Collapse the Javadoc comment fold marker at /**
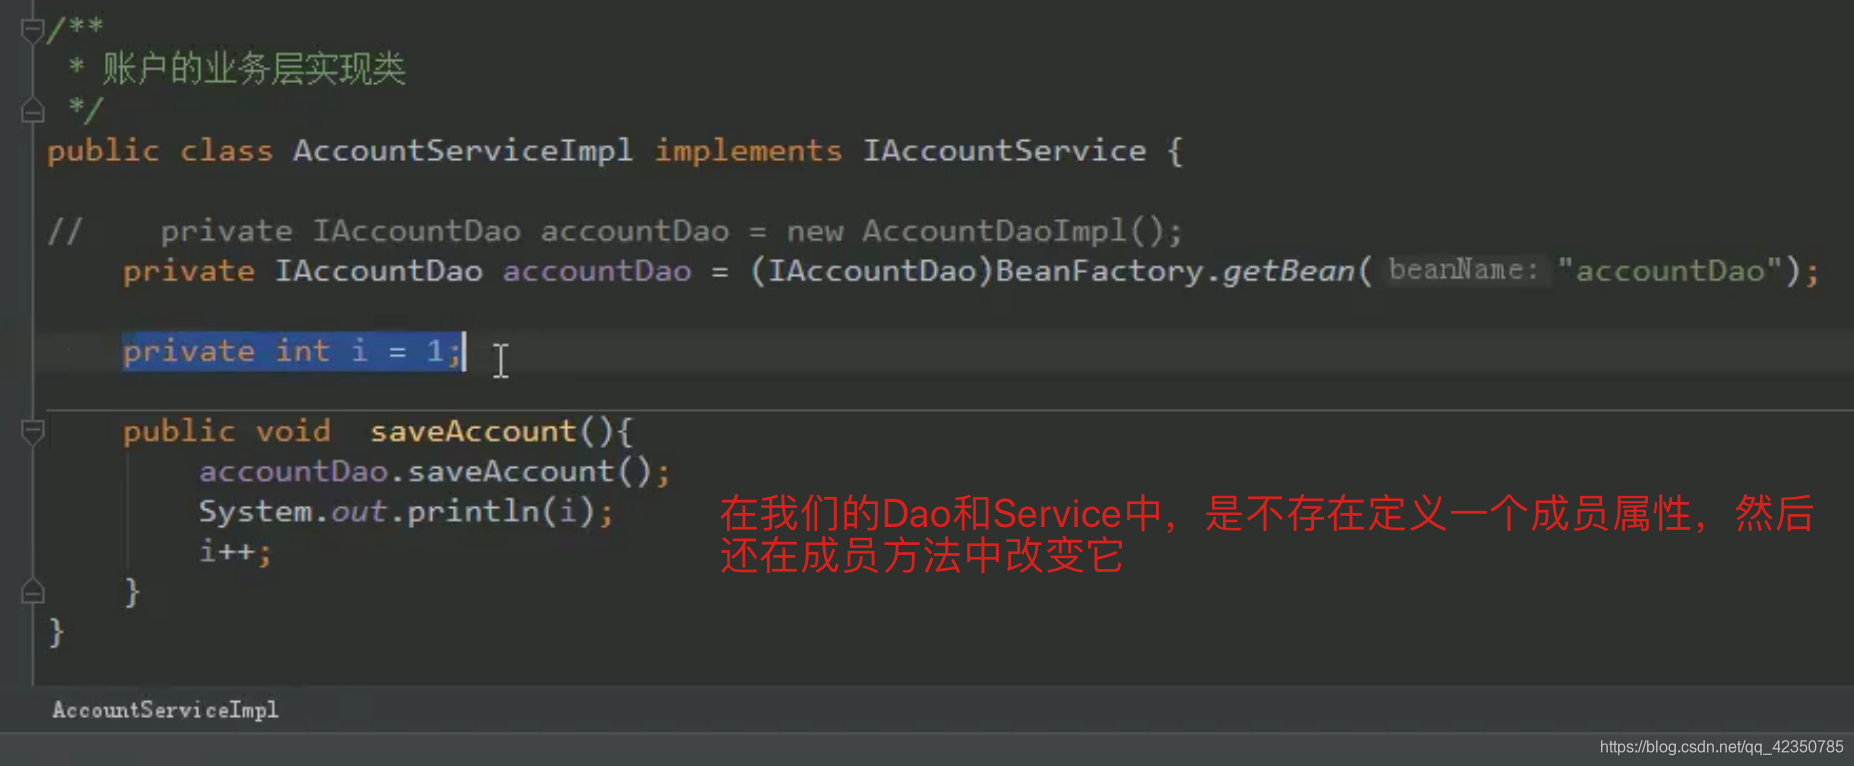This screenshot has height=766, width=1854. [32, 30]
